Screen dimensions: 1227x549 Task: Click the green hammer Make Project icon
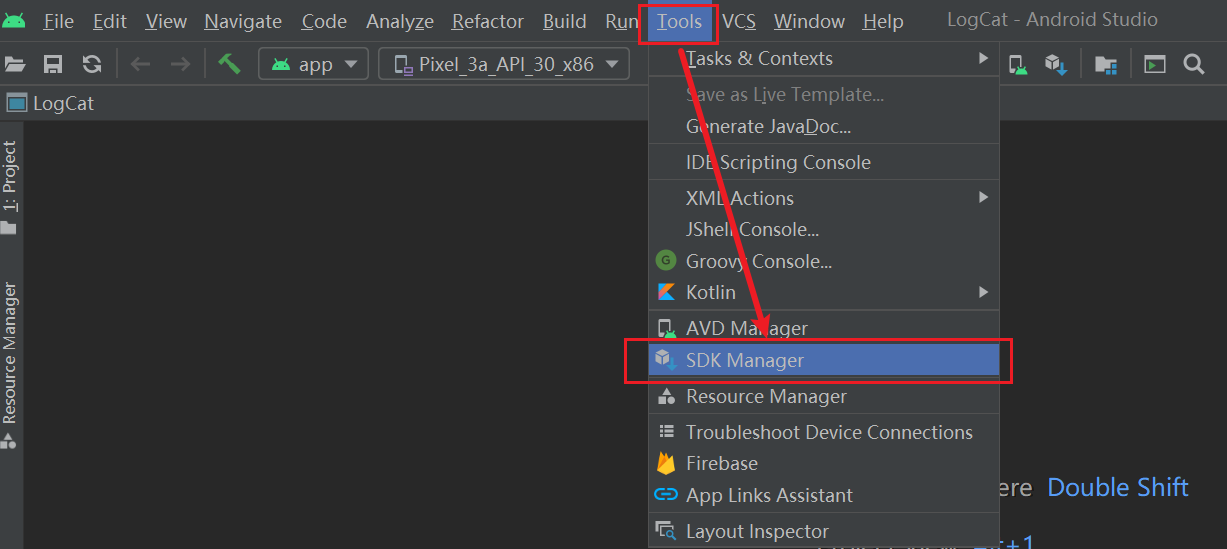(230, 65)
